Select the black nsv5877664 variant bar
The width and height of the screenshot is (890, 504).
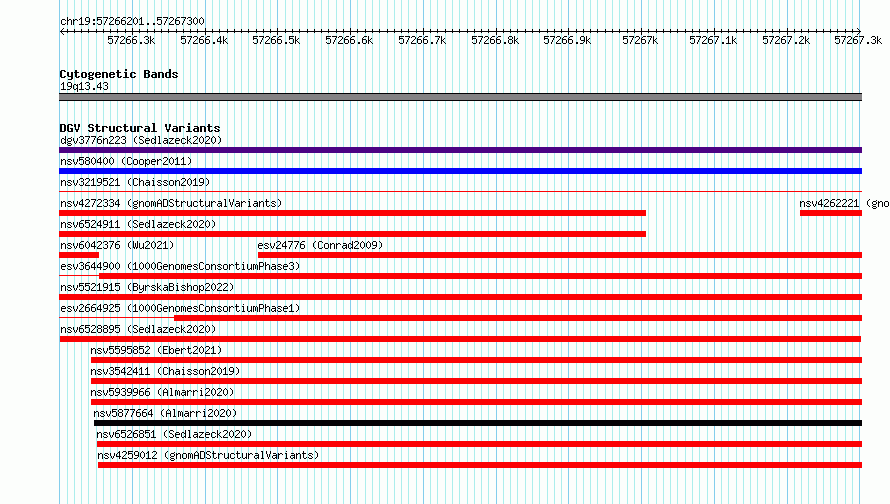pos(478,423)
